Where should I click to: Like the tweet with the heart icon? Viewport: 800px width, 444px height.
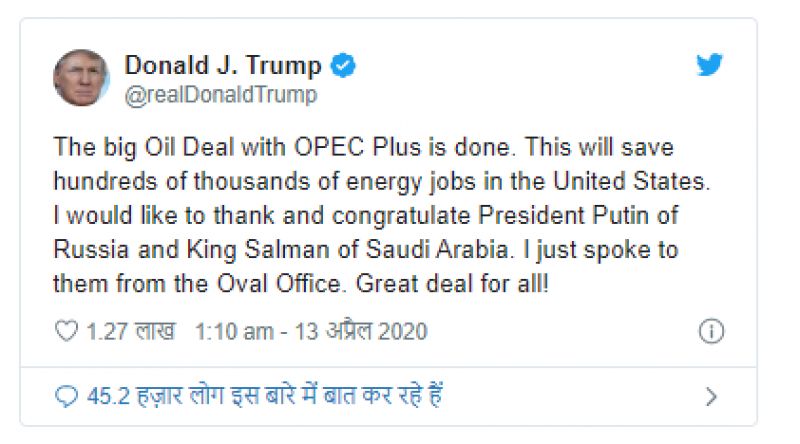[66, 331]
